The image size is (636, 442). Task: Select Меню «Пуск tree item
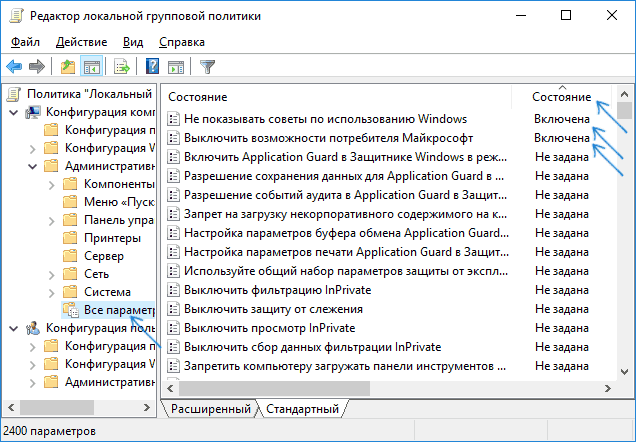[x=119, y=202]
